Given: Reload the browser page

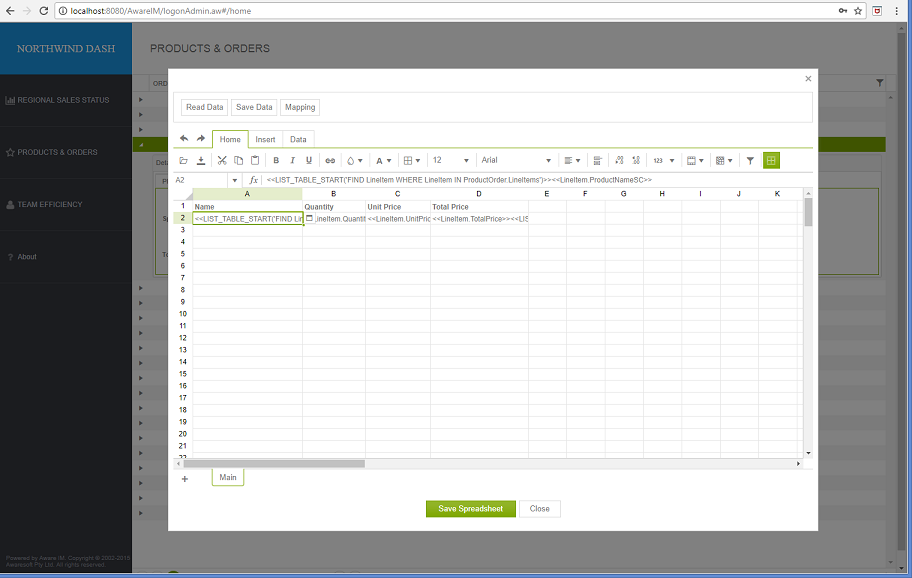Looking at the screenshot, I should click(x=44, y=11).
